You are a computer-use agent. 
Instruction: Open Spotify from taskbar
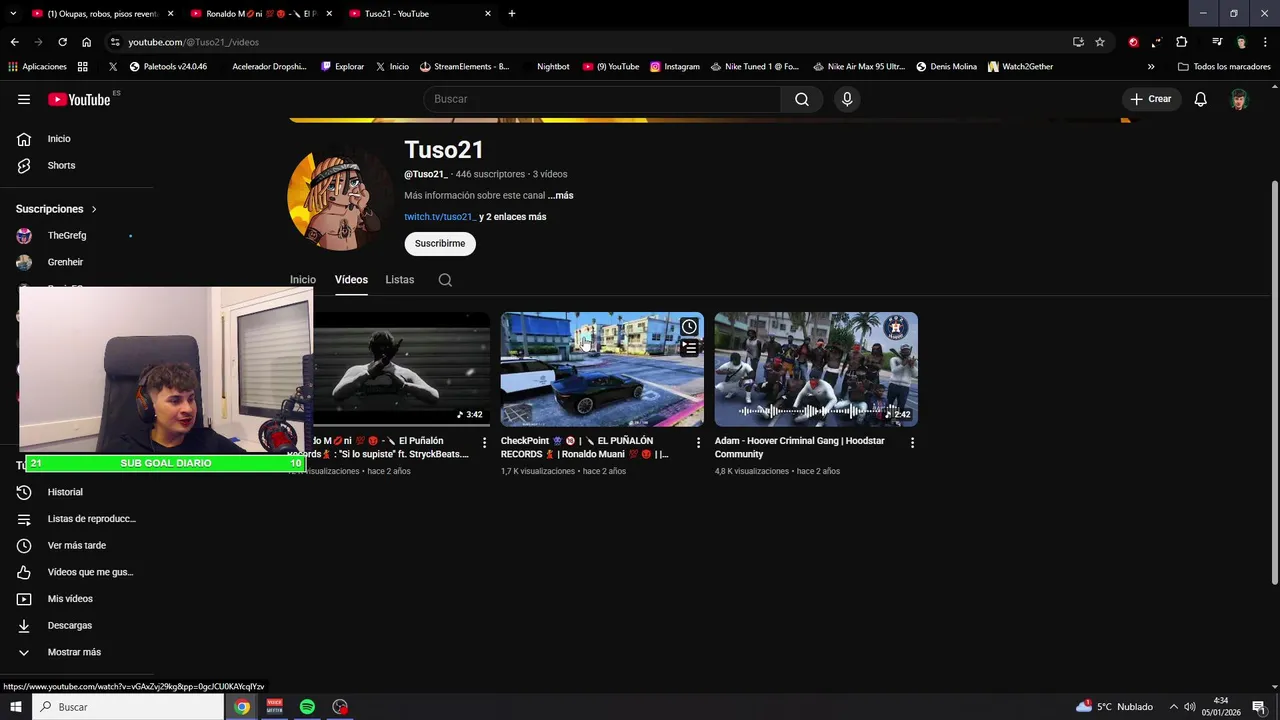[307, 707]
